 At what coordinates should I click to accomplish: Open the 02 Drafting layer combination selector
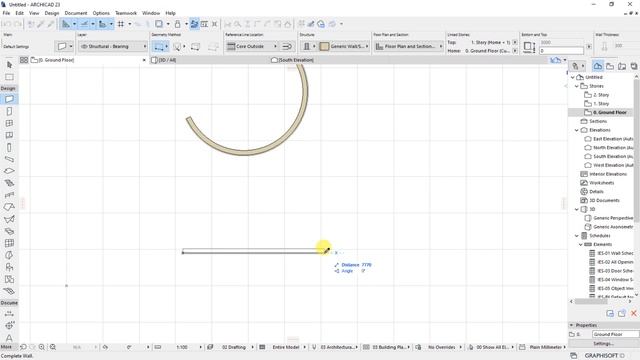[235, 347]
